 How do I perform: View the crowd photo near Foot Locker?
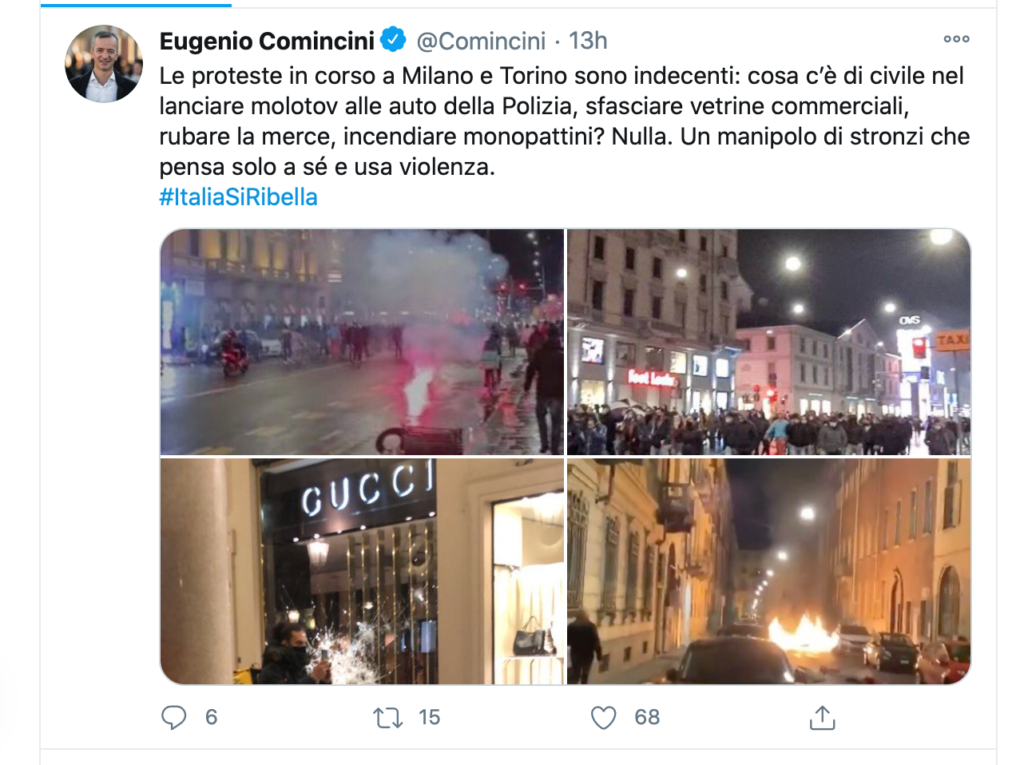coord(769,342)
